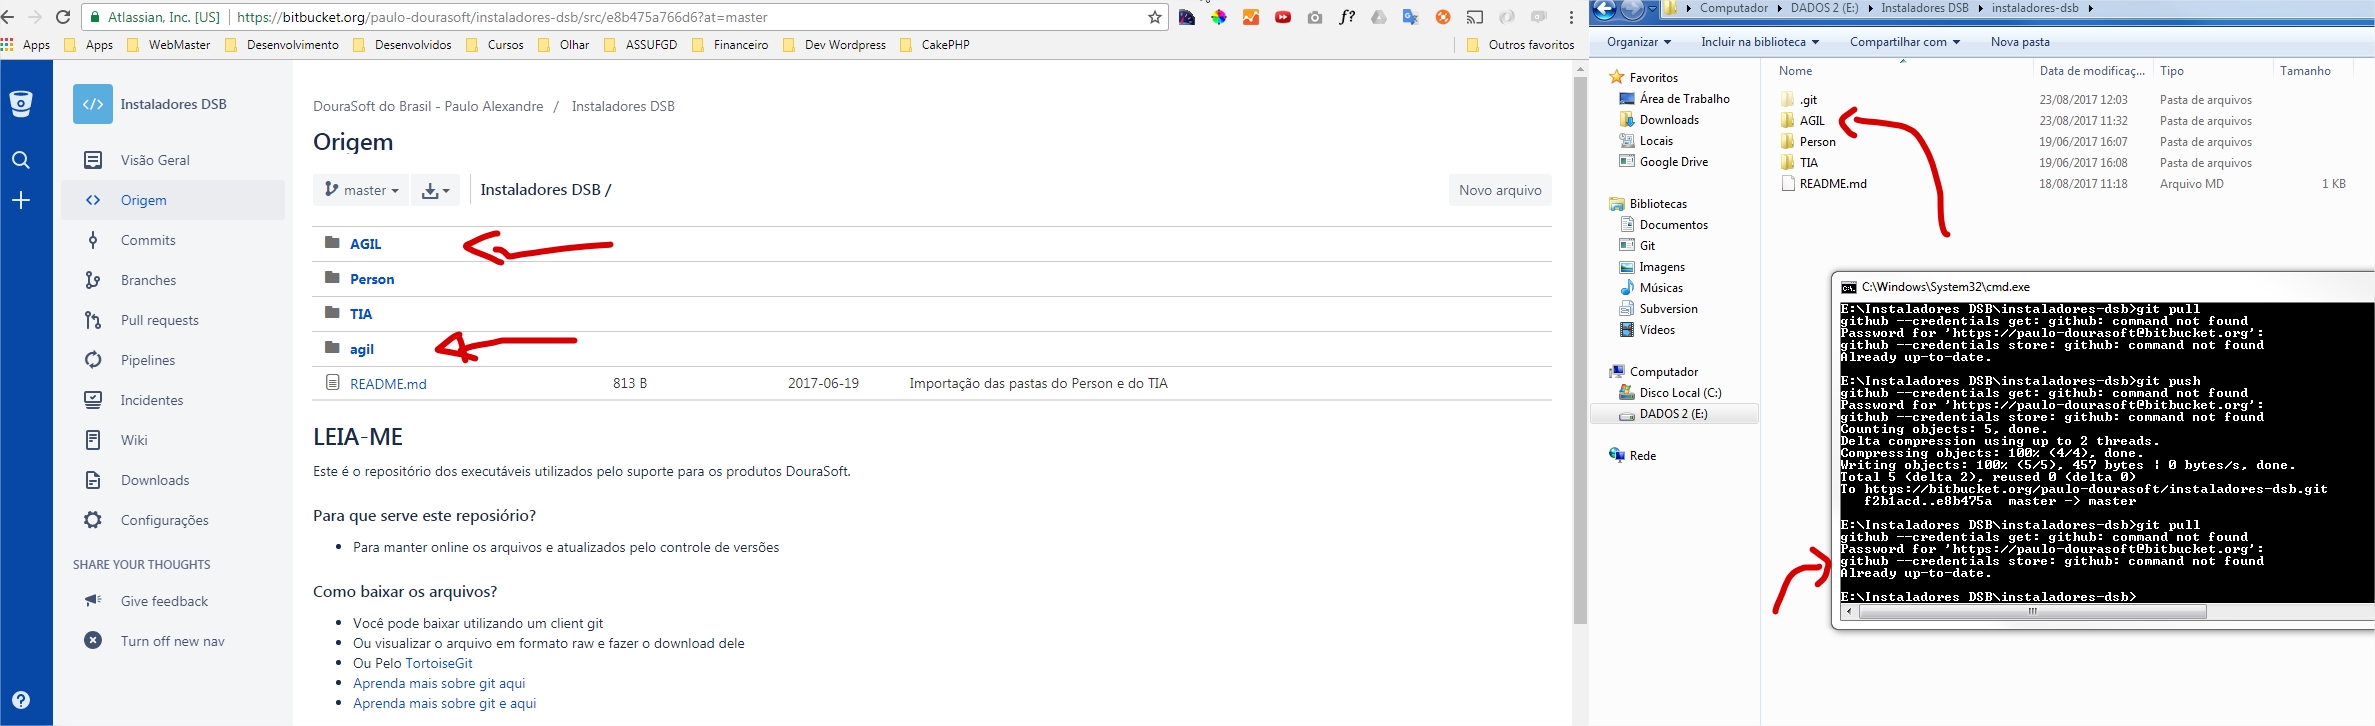This screenshot has height=726, width=2375.
Task: Click the README.md file icon in Bitbucket list
Action: [333, 383]
